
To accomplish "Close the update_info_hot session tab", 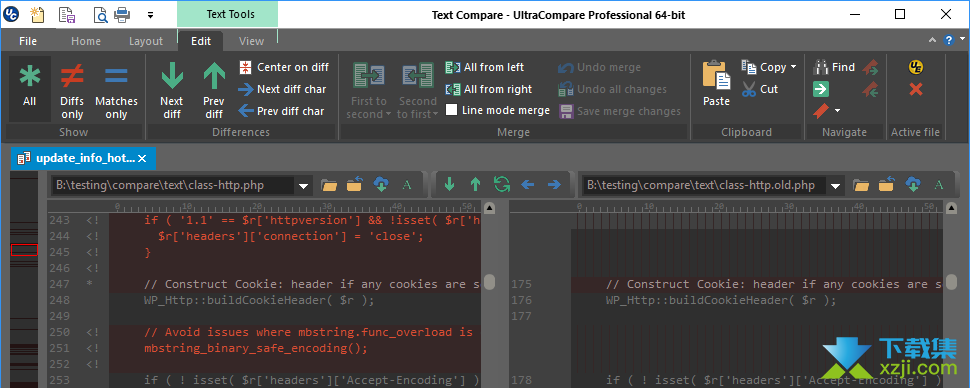I will [x=142, y=158].
